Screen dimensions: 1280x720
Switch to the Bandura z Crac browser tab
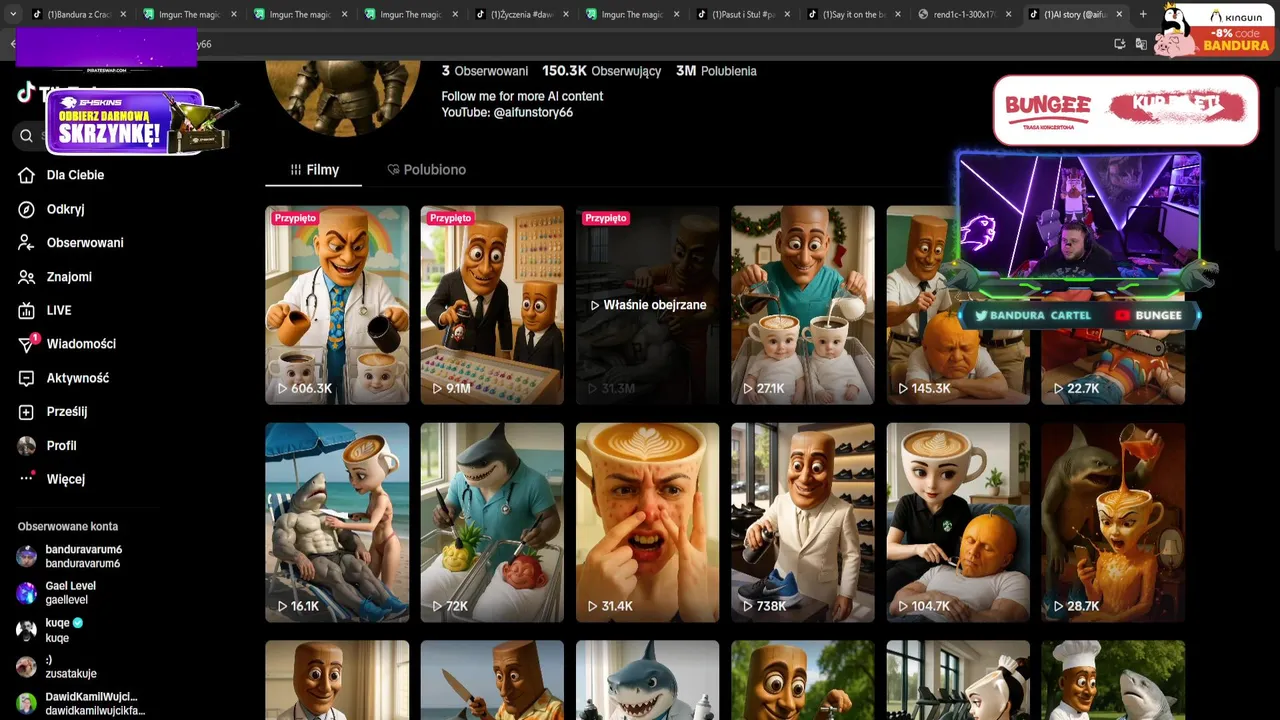point(78,14)
